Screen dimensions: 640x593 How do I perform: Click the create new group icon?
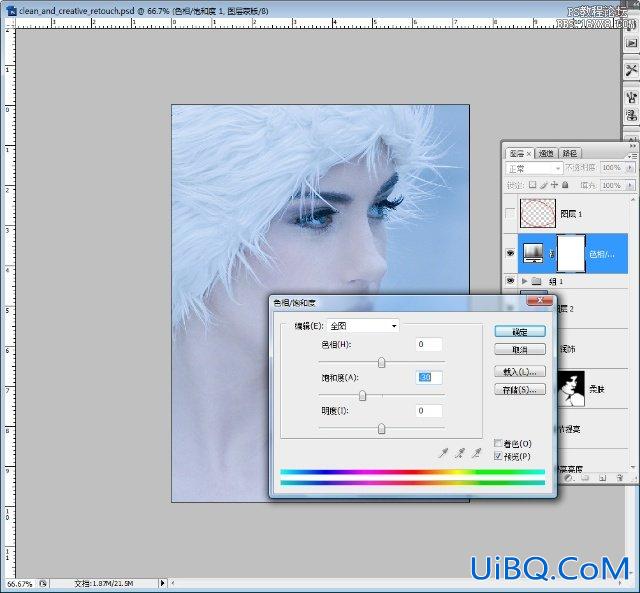click(x=586, y=478)
